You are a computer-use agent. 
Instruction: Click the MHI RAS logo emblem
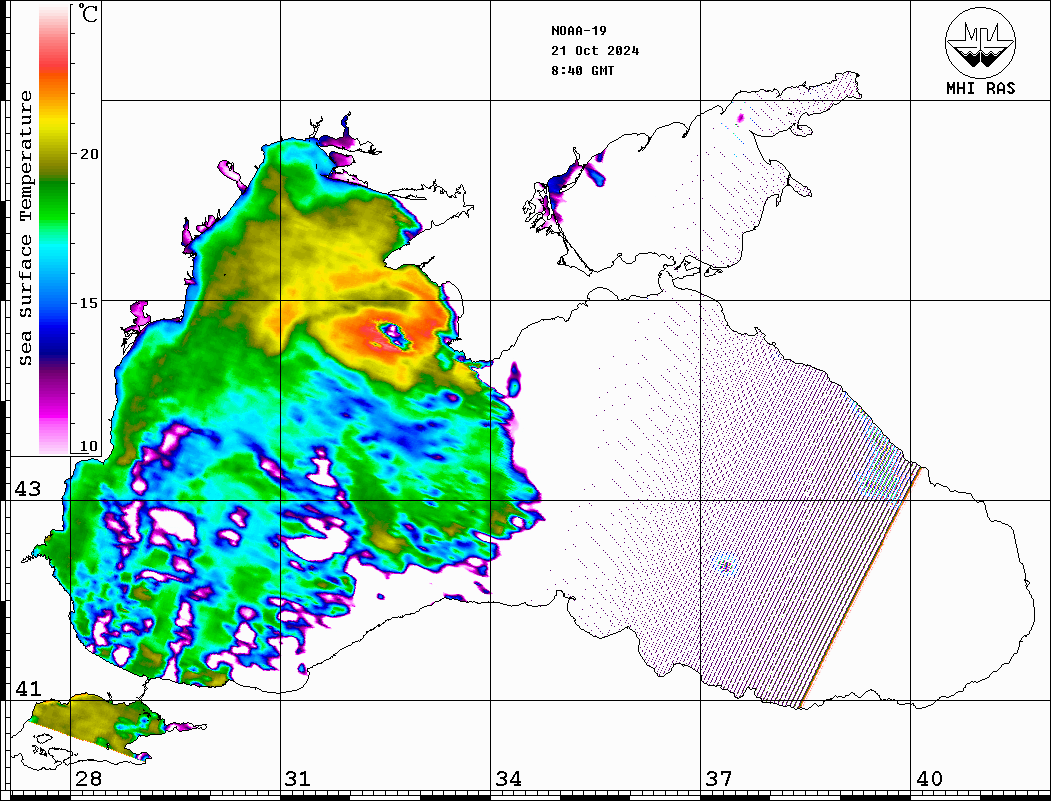pyautogui.click(x=981, y=42)
